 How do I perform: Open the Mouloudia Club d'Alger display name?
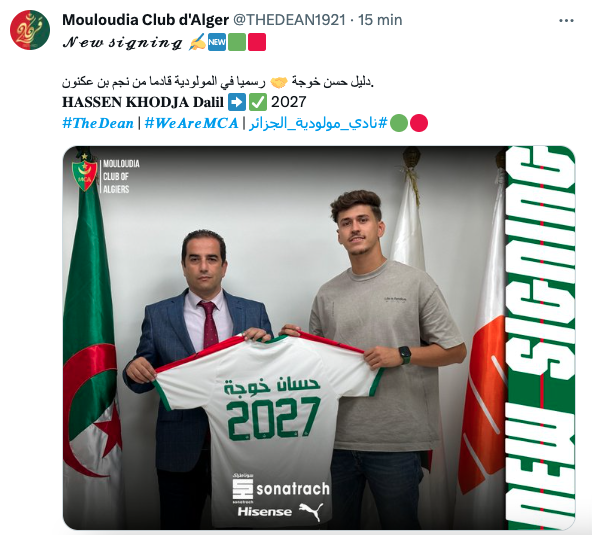click(145, 20)
